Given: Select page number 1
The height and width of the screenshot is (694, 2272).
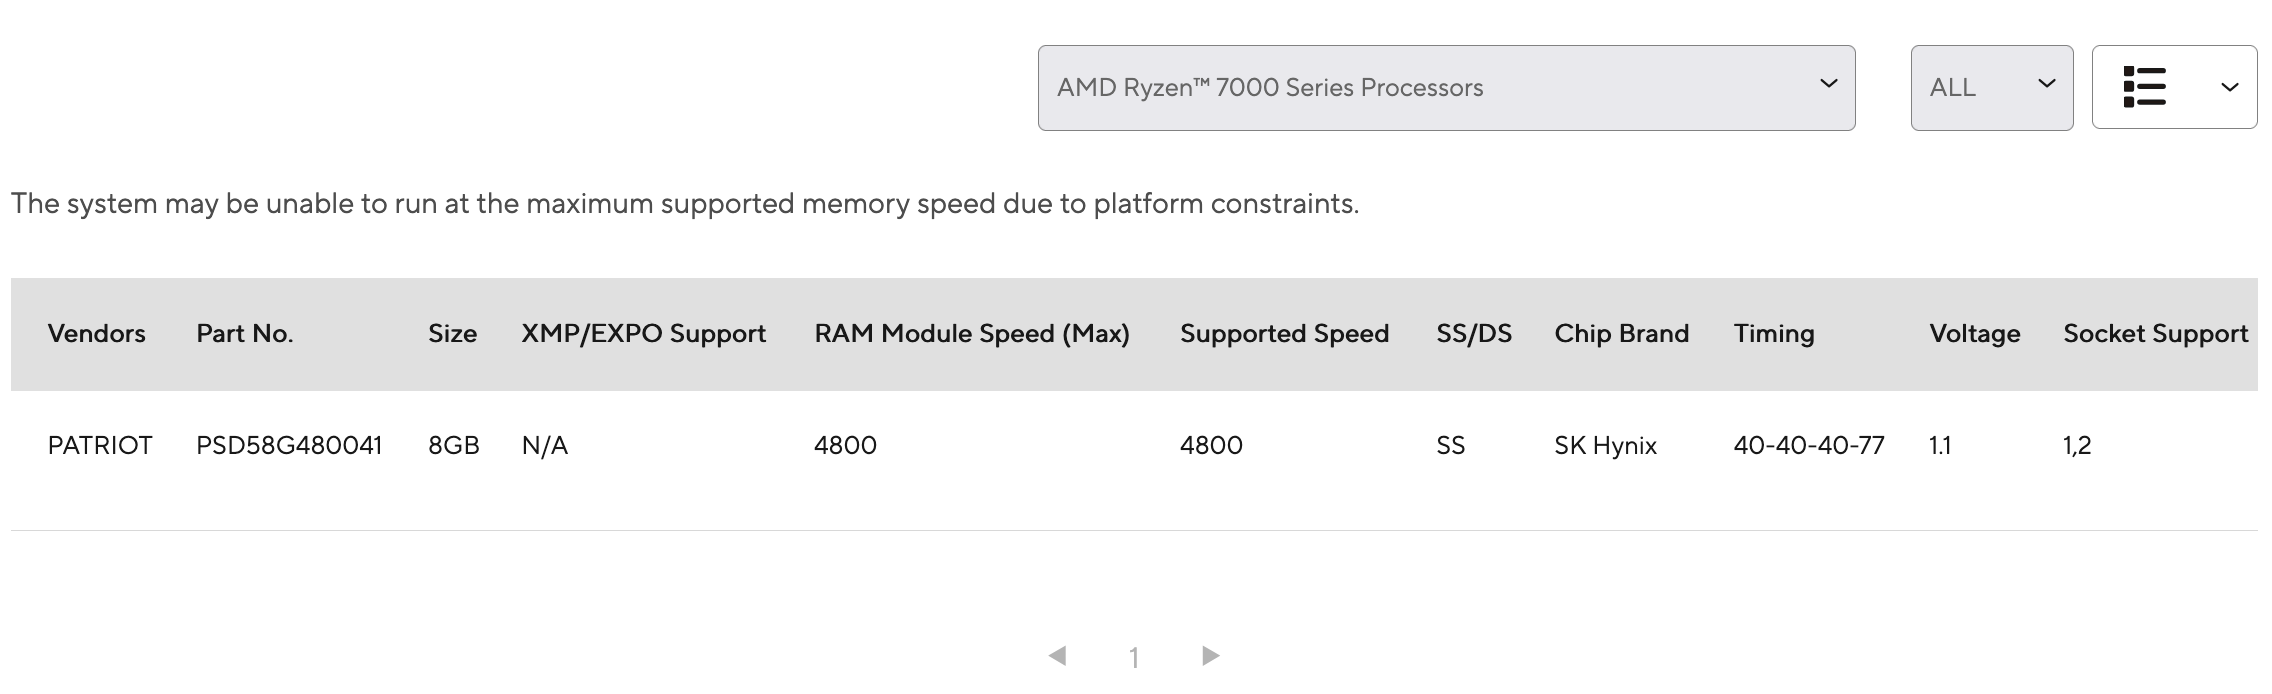Looking at the screenshot, I should (x=1134, y=657).
